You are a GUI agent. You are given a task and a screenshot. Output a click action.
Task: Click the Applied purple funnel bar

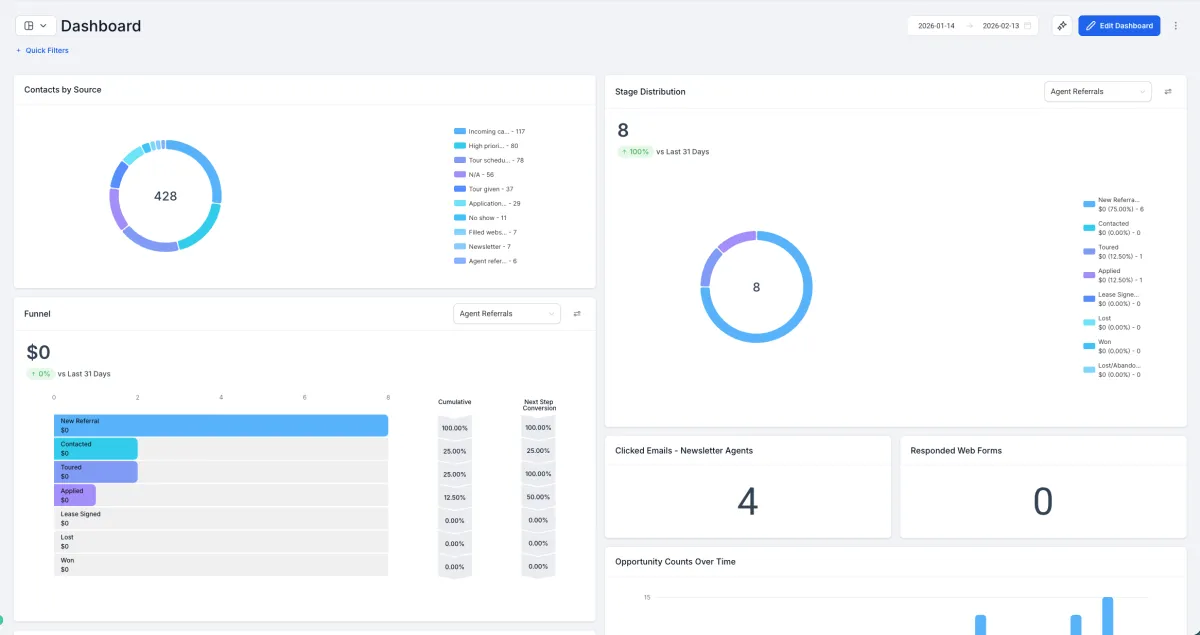(75, 496)
